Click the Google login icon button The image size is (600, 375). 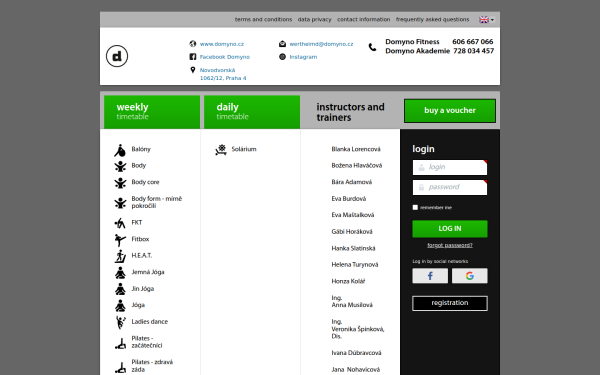(470, 276)
